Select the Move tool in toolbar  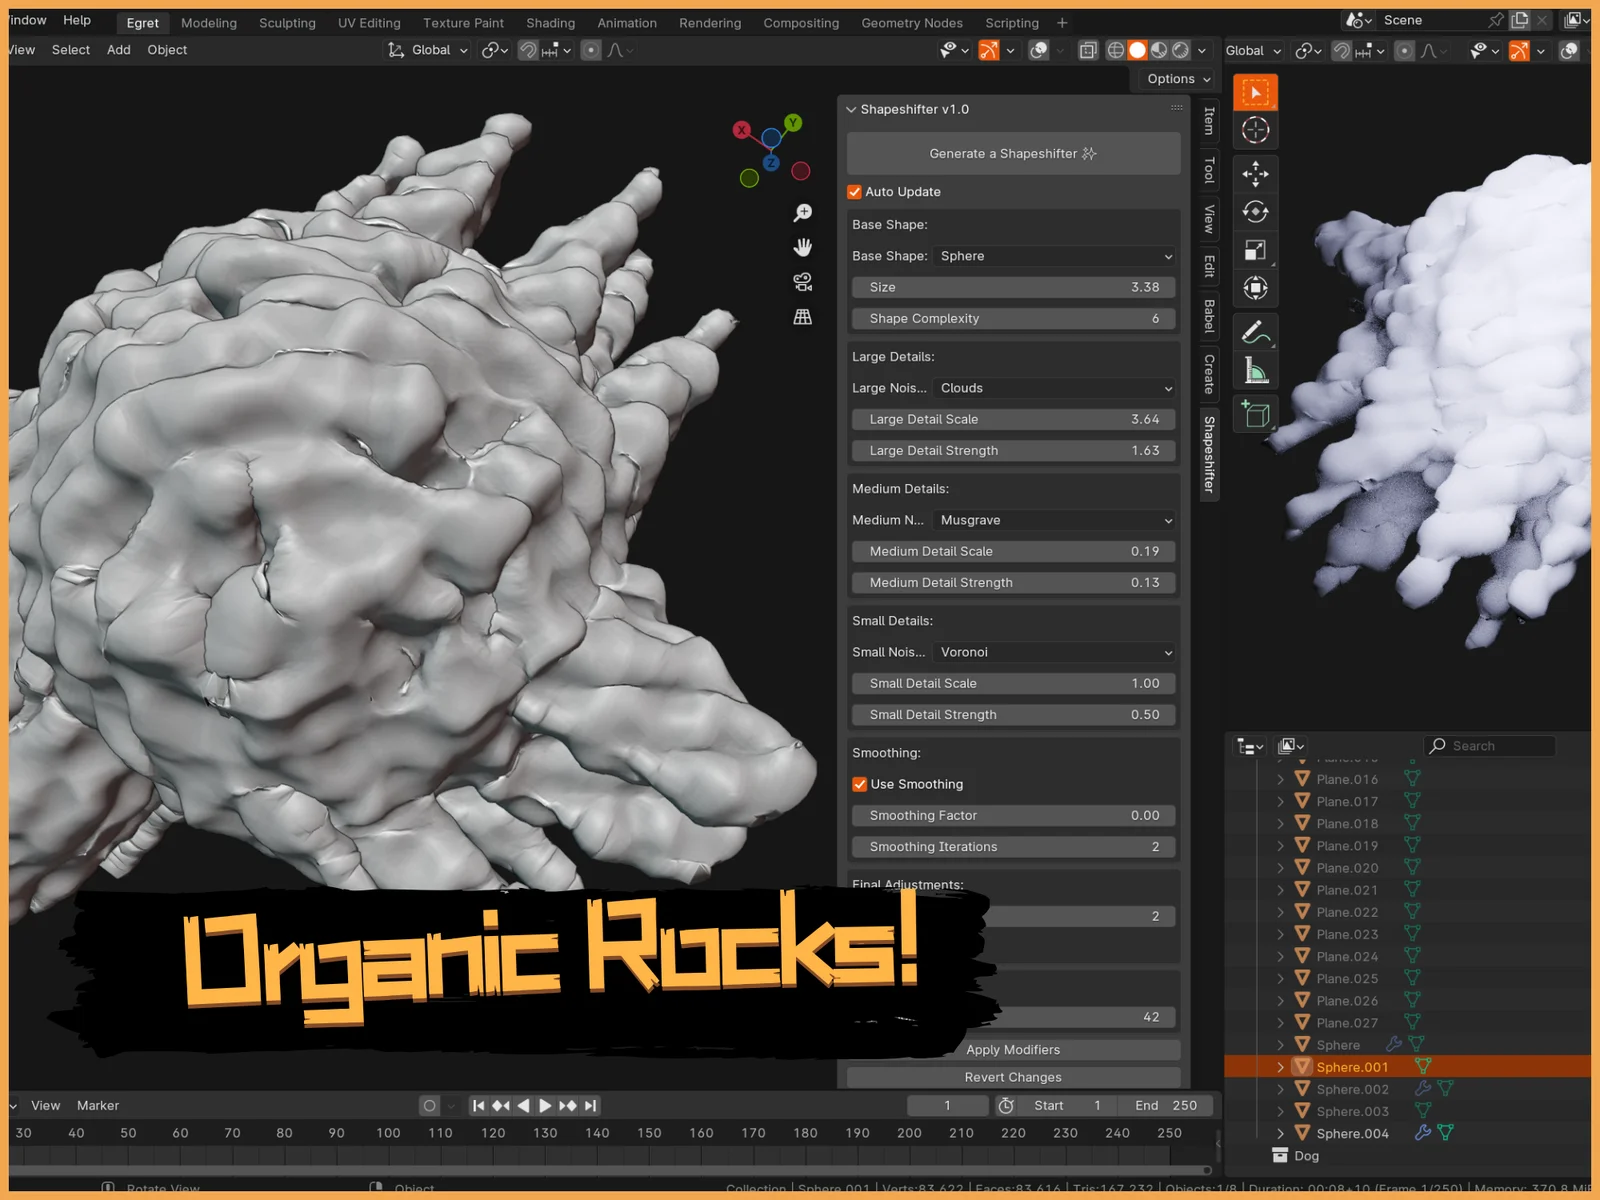click(x=1255, y=173)
